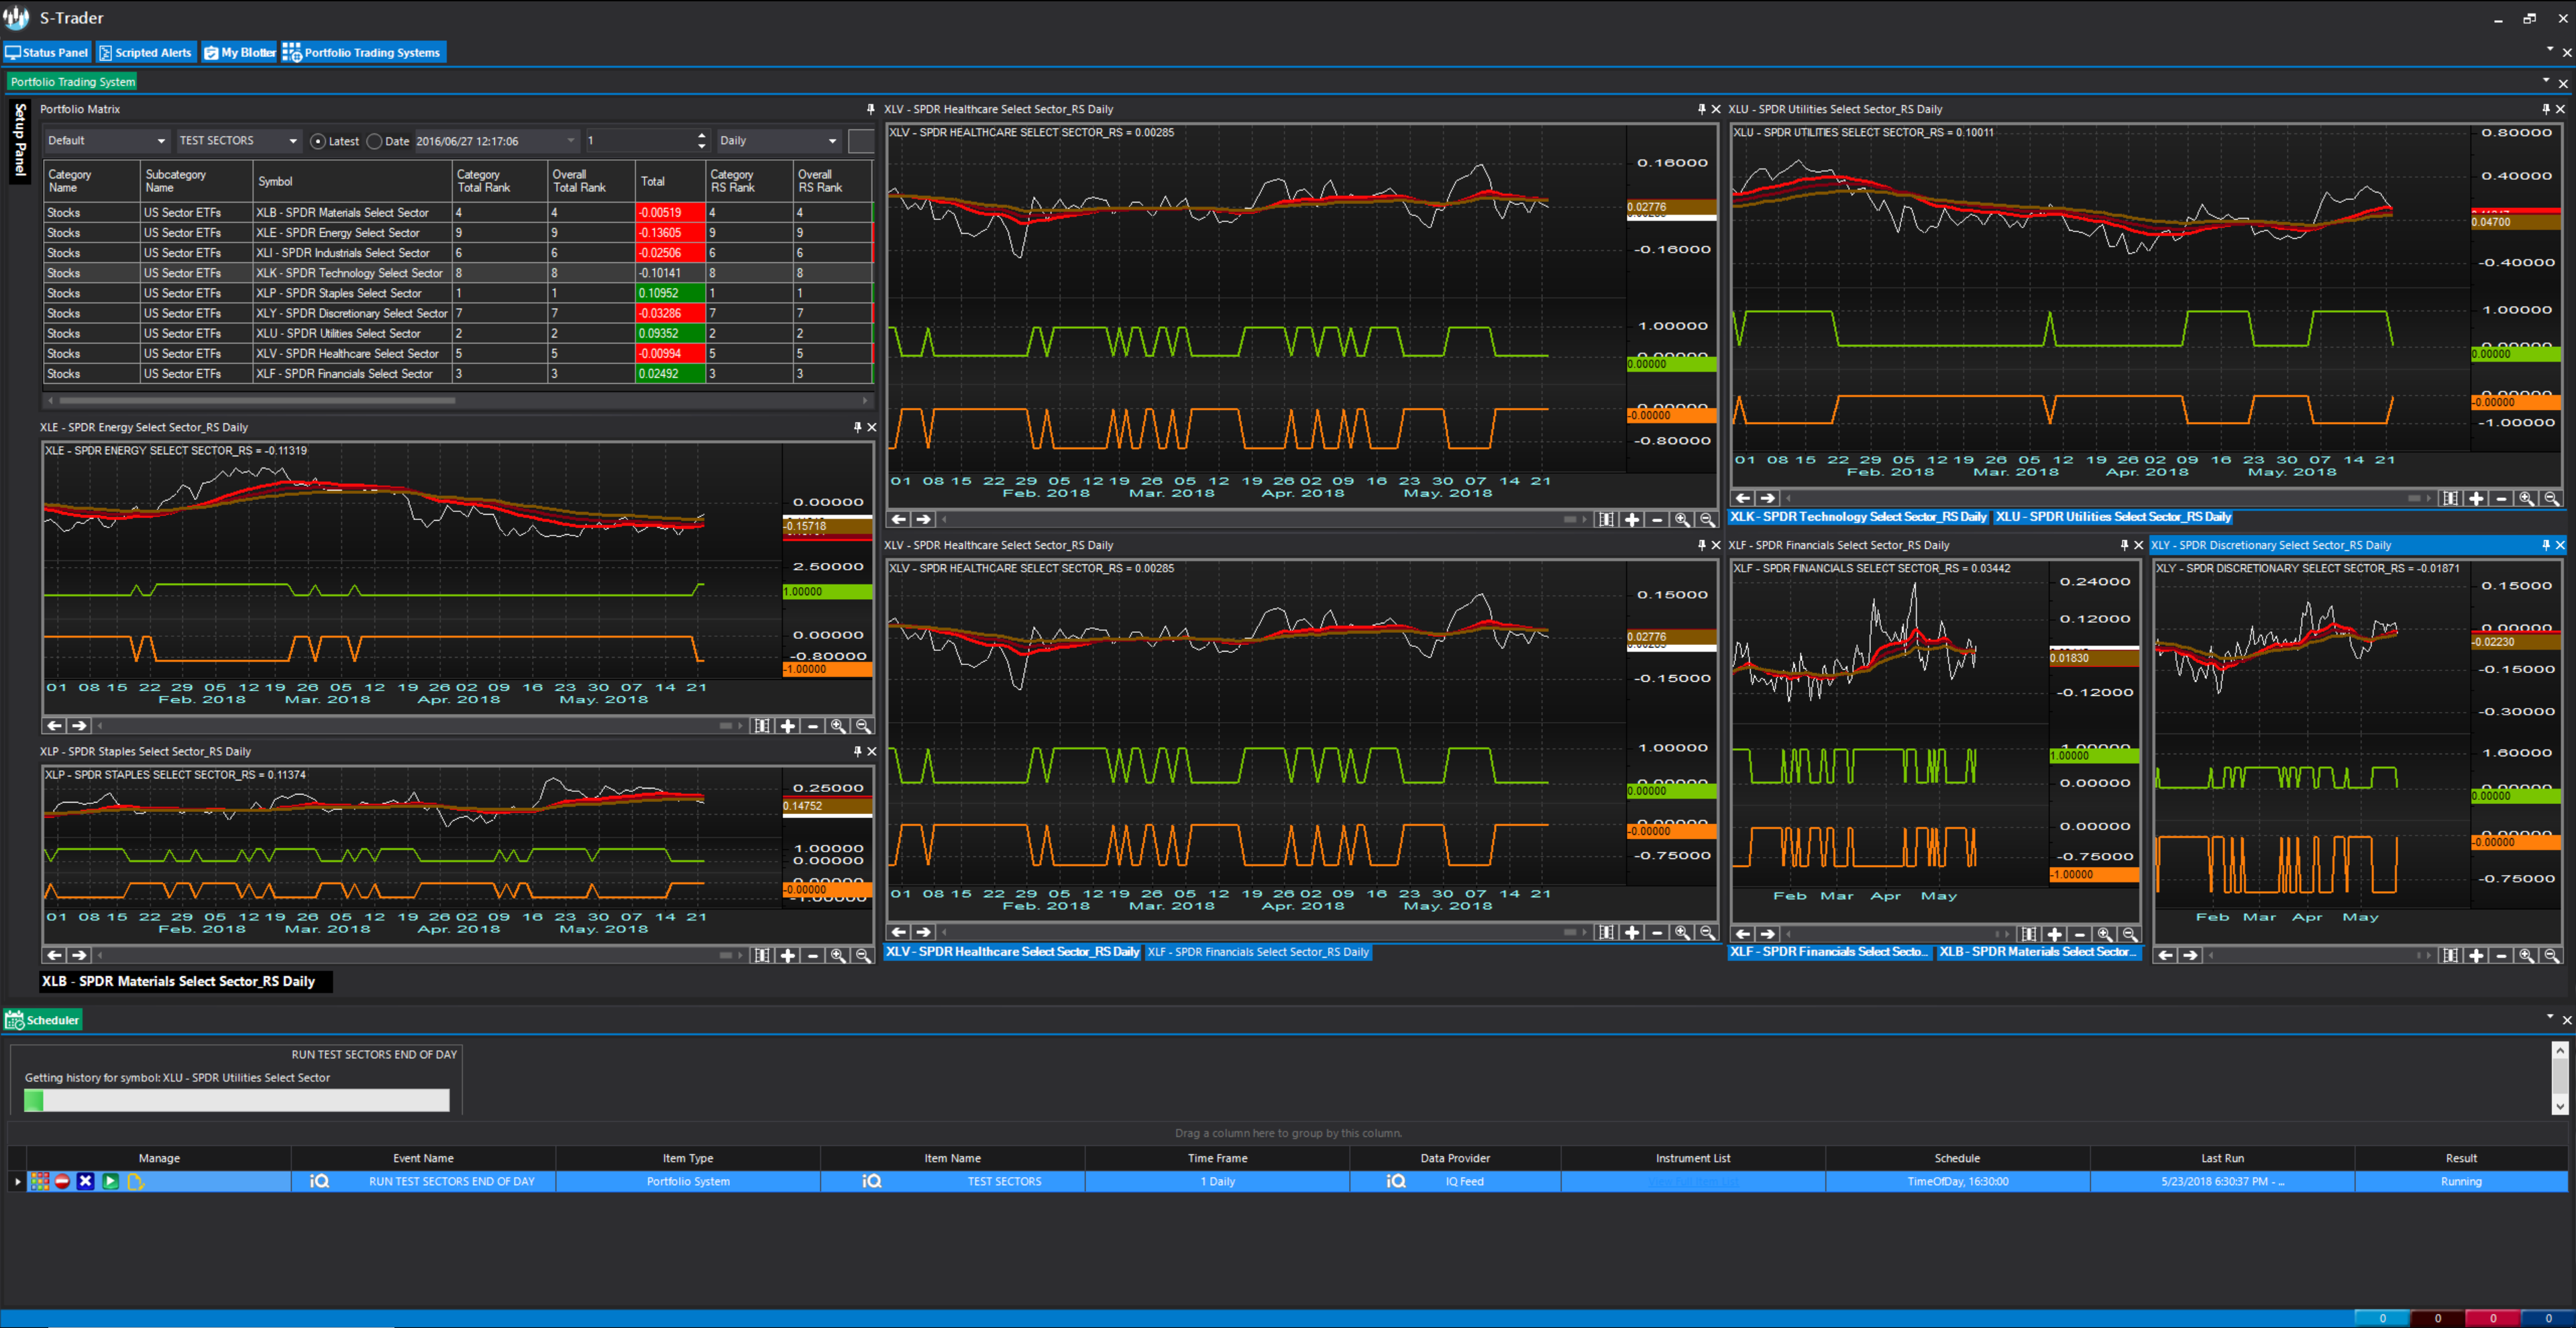The image size is (2576, 1328).
Task: Expand the scheduler row arrow
Action: pyautogui.click(x=17, y=1181)
